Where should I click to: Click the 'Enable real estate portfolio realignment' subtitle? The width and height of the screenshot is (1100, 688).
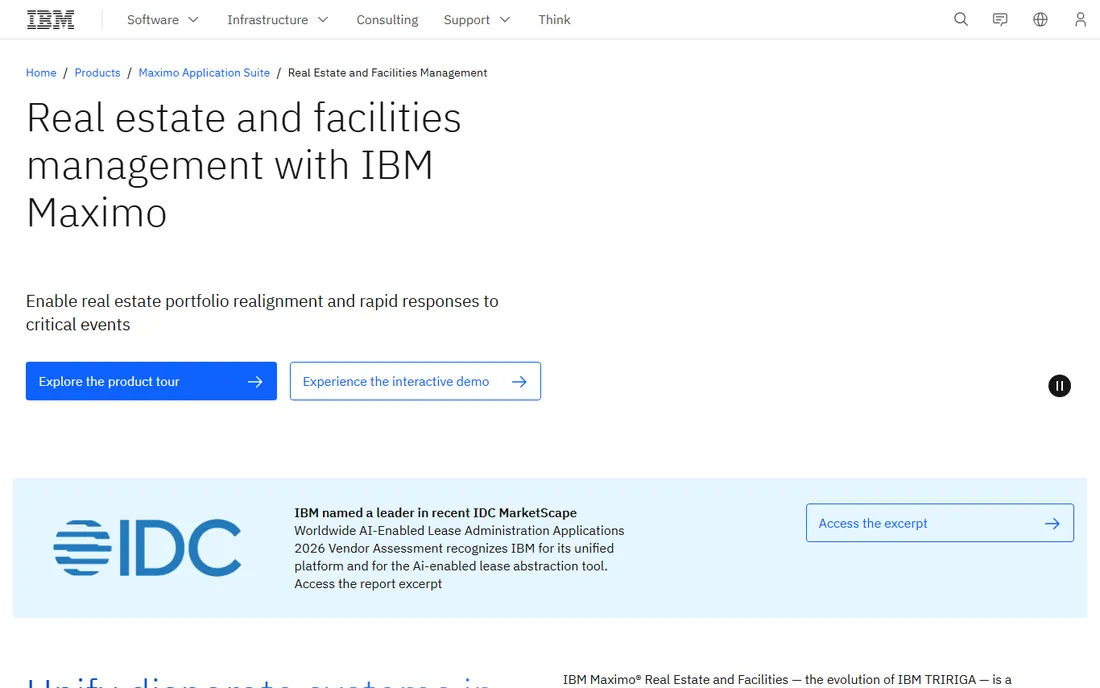tap(262, 313)
